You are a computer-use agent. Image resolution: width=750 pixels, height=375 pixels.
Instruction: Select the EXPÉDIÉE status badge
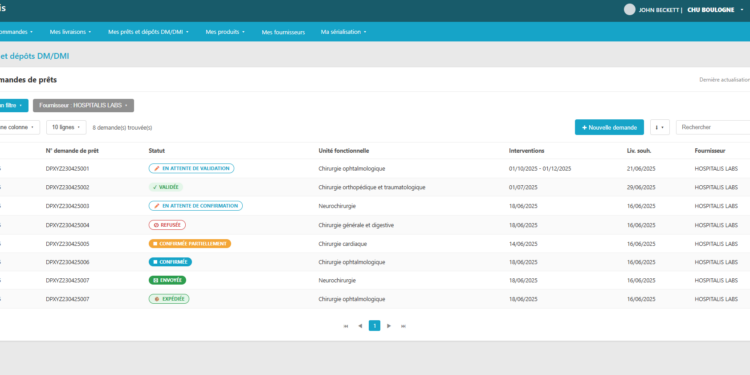pos(169,299)
